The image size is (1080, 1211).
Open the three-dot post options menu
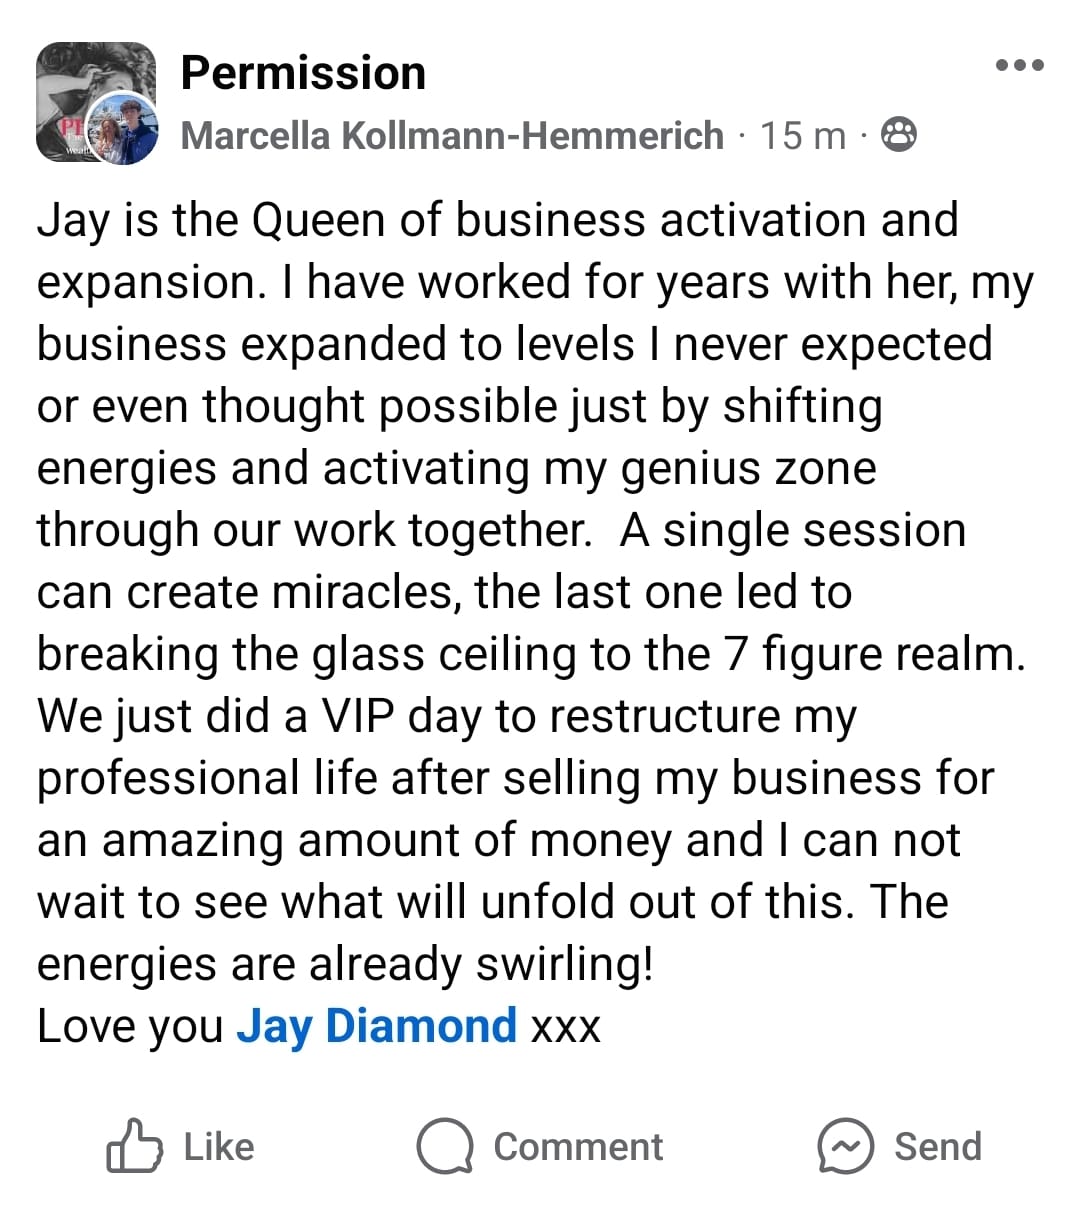[1019, 66]
